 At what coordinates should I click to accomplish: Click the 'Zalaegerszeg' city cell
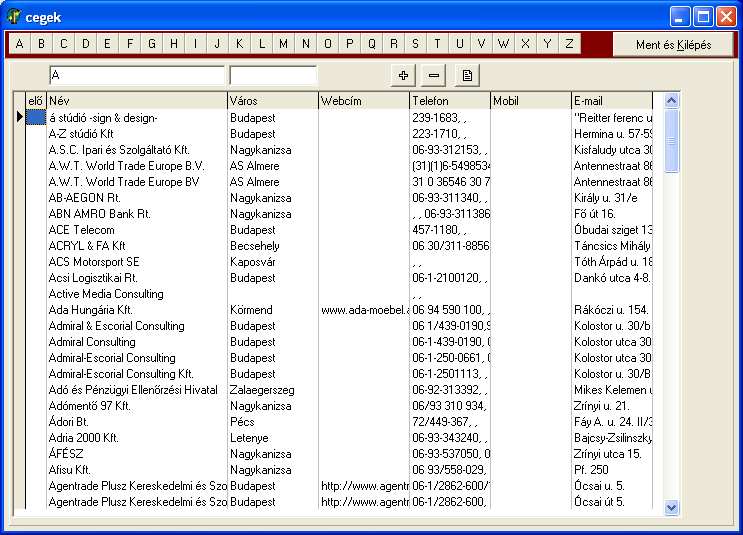(x=273, y=390)
